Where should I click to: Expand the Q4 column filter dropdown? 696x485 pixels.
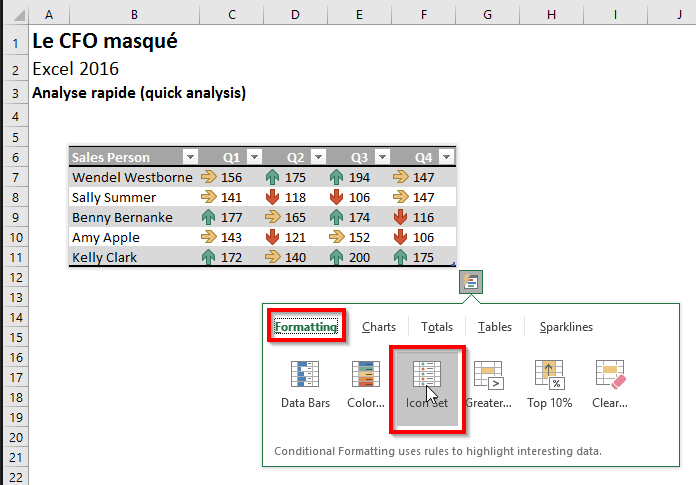point(446,157)
